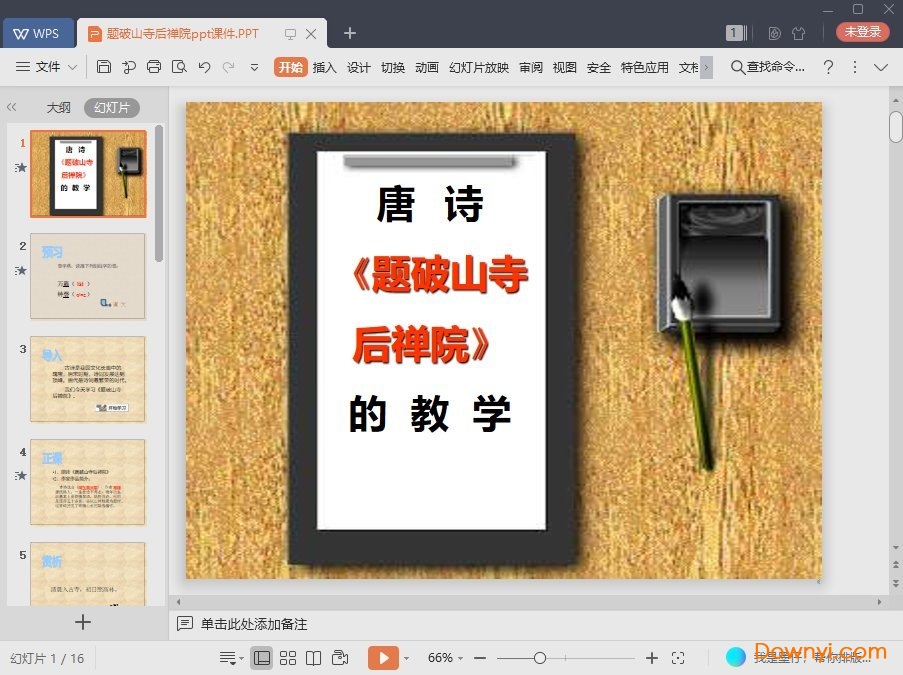Expand the 文件 menu dropdown
The width and height of the screenshot is (903, 675).
click(47, 67)
